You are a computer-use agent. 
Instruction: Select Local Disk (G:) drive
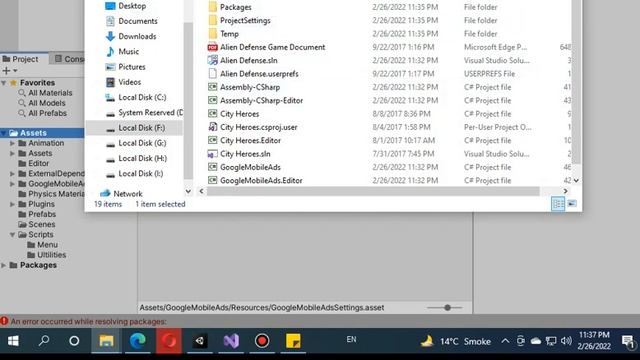pos(142,143)
